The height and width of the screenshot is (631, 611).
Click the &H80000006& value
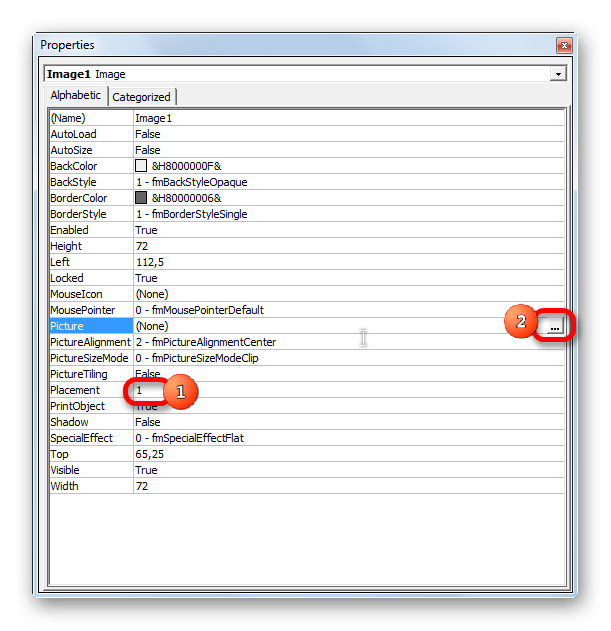coord(186,198)
